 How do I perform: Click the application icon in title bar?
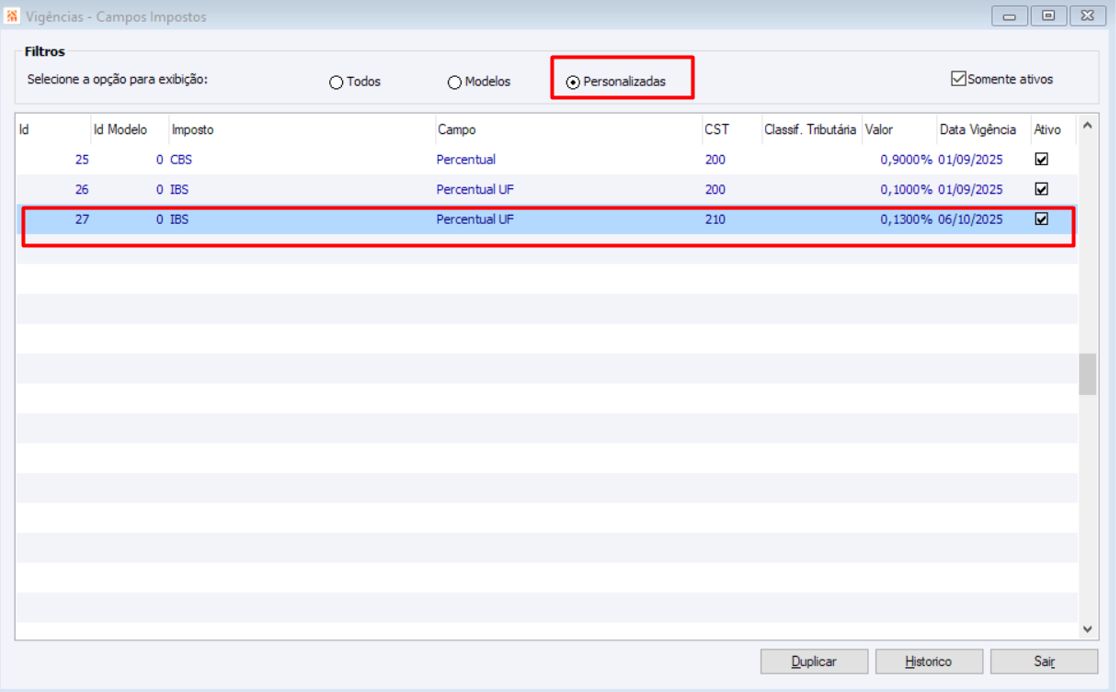tap(12, 16)
